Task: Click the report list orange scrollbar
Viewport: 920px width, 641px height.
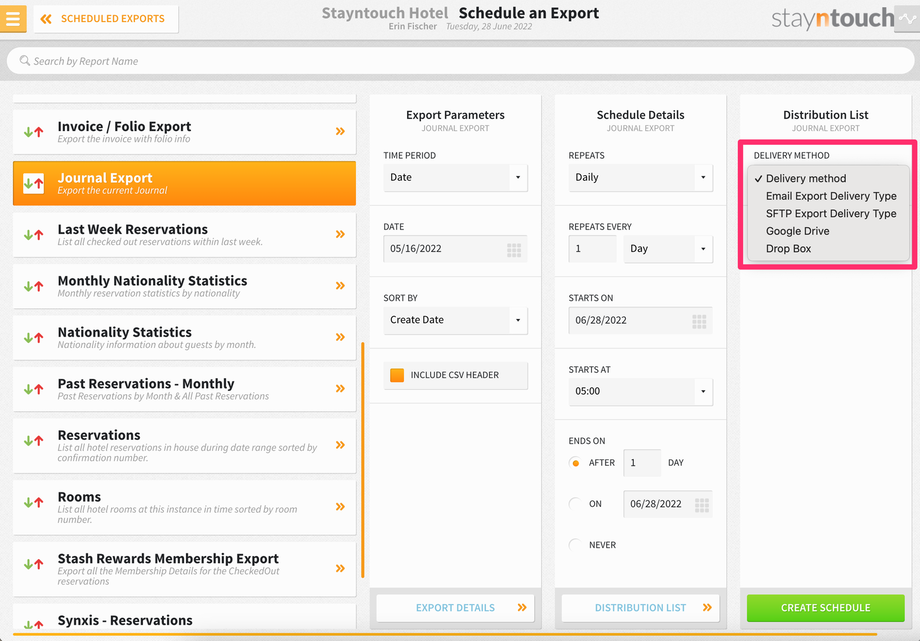Action: click(x=363, y=460)
